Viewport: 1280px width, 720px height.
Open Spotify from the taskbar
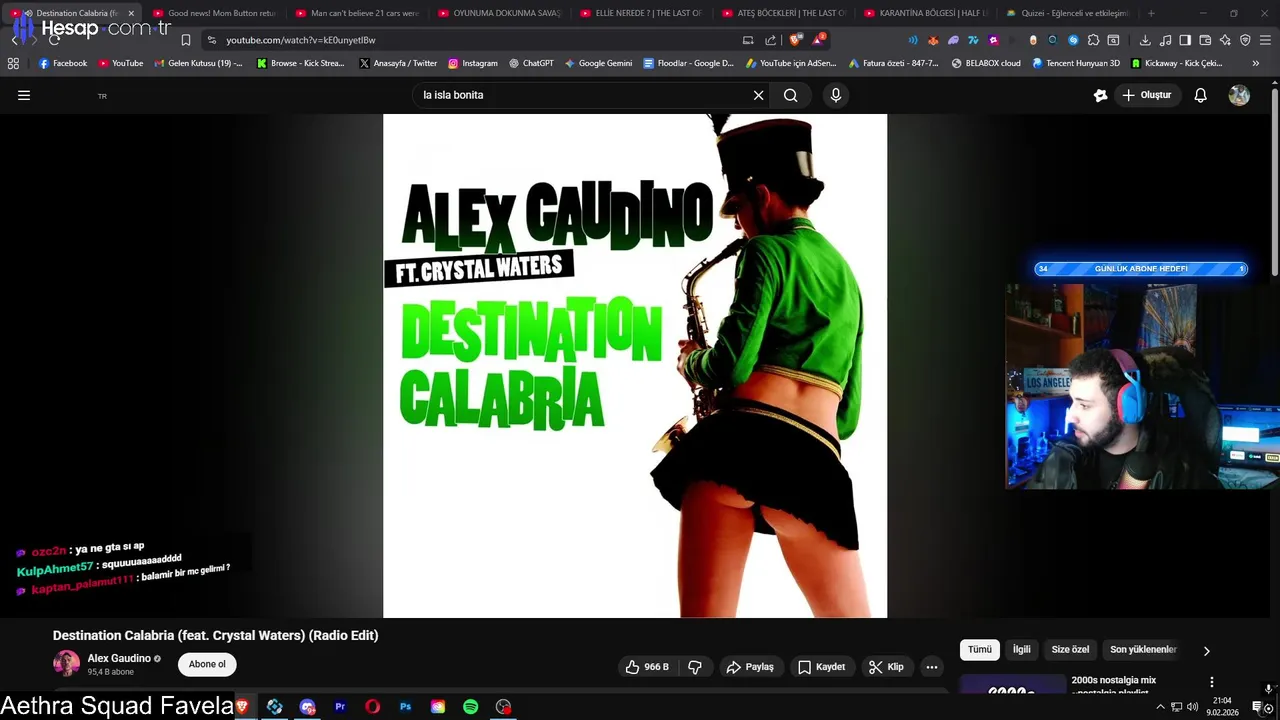(x=471, y=707)
